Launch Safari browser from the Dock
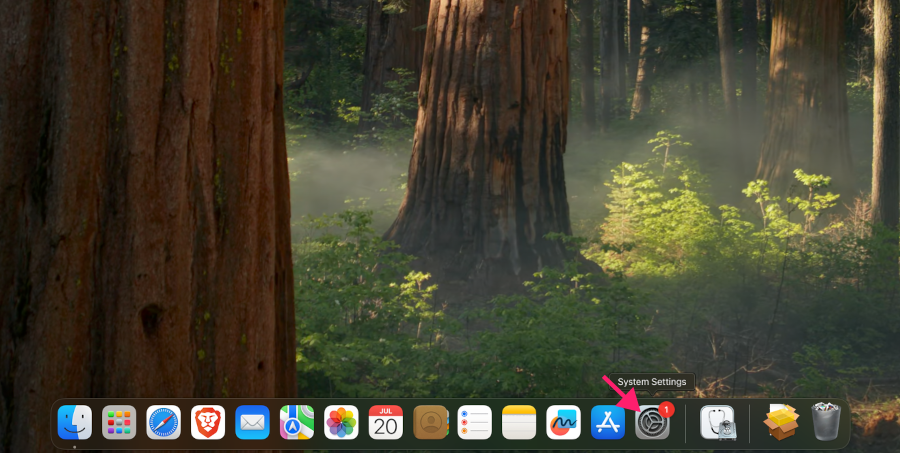The image size is (900, 453). pyautogui.click(x=164, y=422)
